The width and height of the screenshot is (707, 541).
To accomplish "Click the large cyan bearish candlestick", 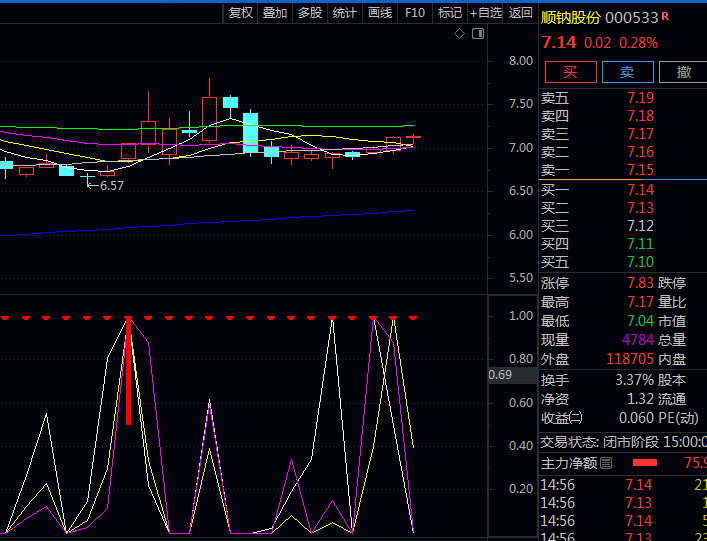I will pos(250,133).
